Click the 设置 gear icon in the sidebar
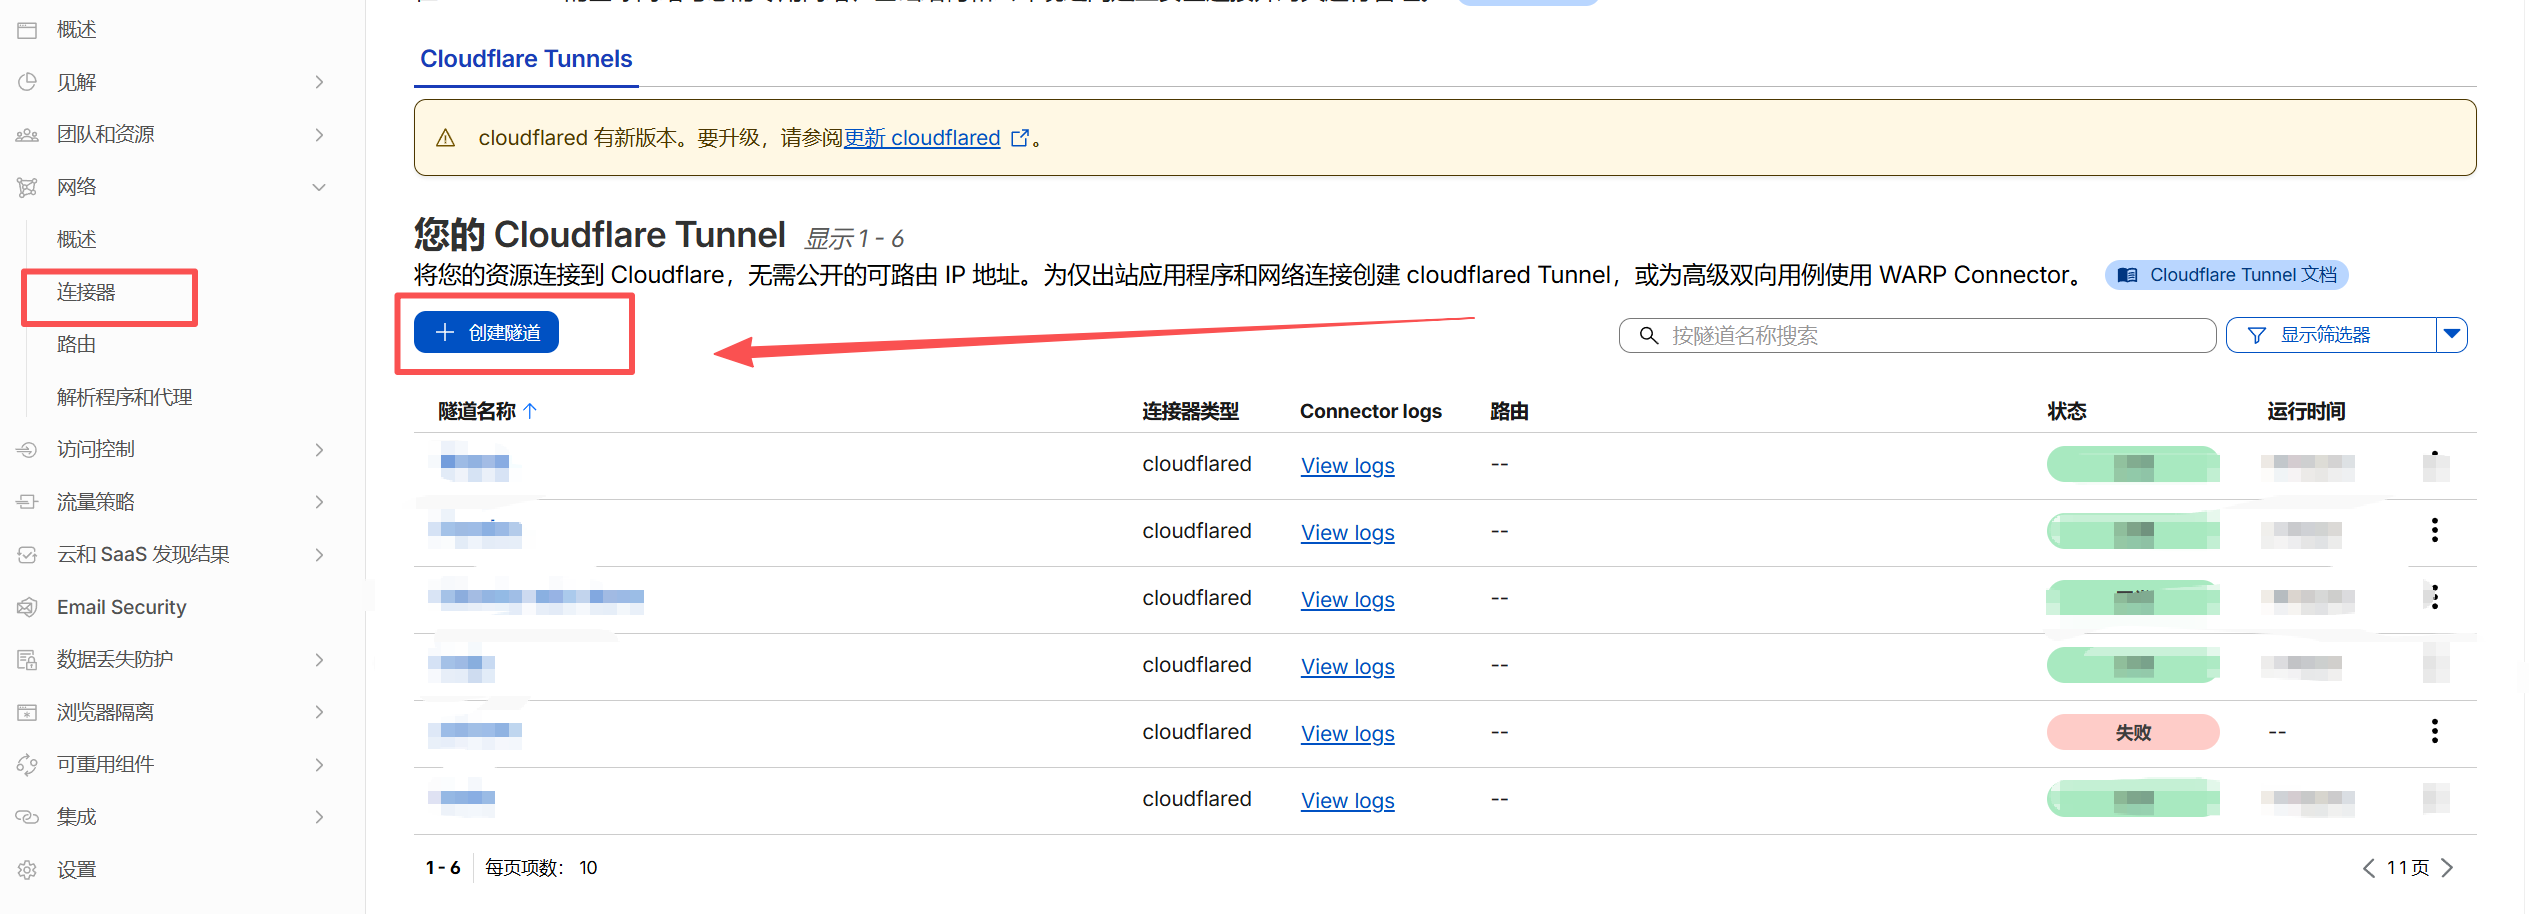 click(x=27, y=869)
